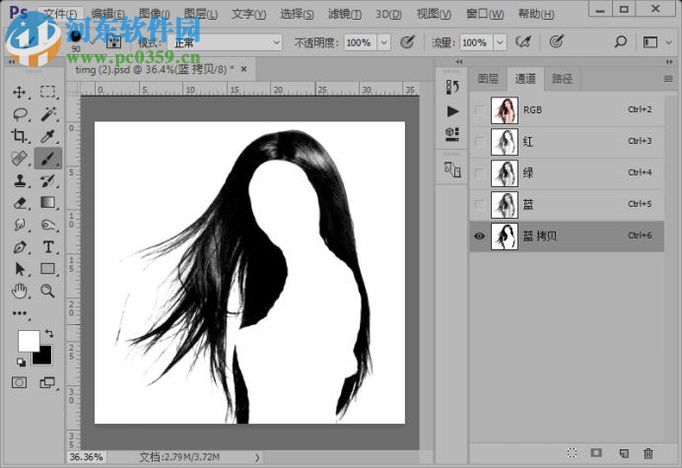
Task: Select the Move tool
Action: [x=19, y=92]
